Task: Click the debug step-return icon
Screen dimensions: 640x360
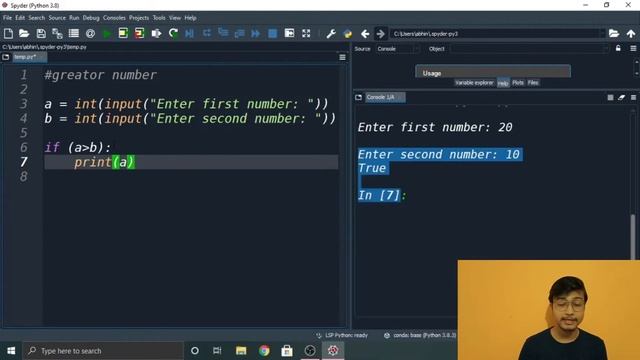Action: (240, 33)
